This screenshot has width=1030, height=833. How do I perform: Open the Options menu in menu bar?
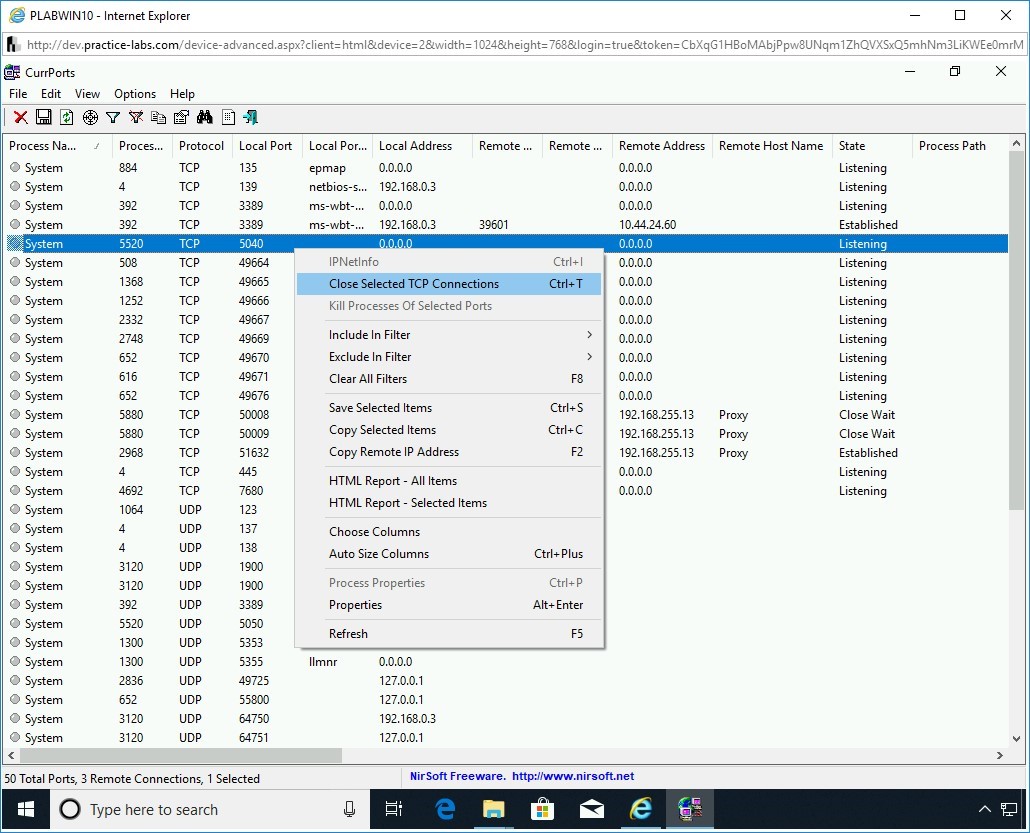tap(135, 94)
